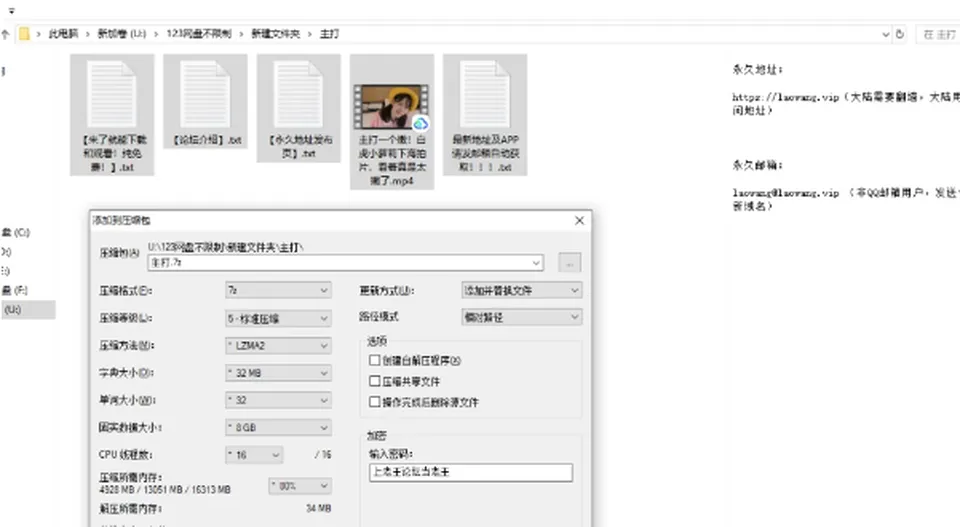Viewport: 960px width, 527px height.
Task: Click the 输入密码 password field
Action: (471, 473)
